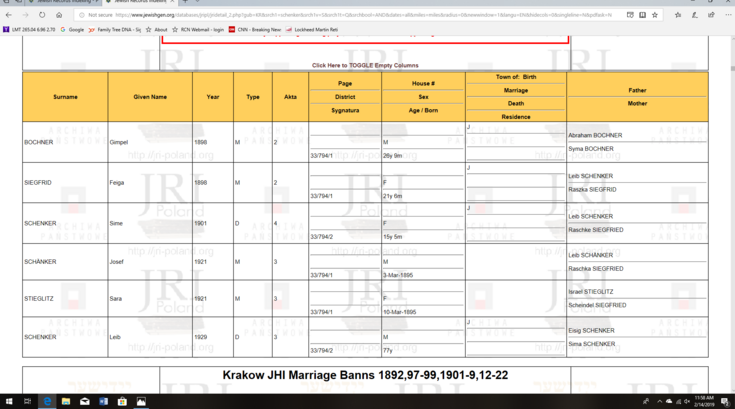The width and height of the screenshot is (735, 409).
Task: Click the Year column header
Action: click(213, 97)
